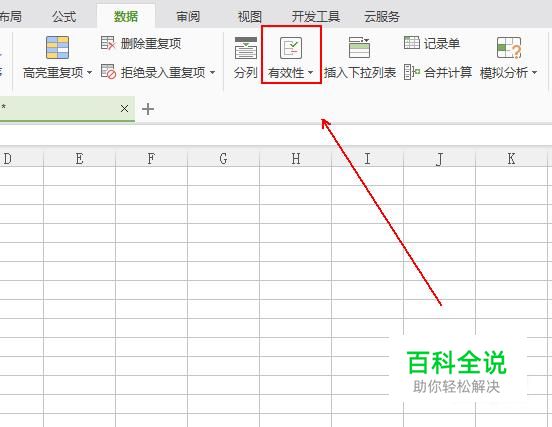Screen dimensions: 552x427
Task: Click the 分列 text-to-columns icon
Action: pos(246,48)
